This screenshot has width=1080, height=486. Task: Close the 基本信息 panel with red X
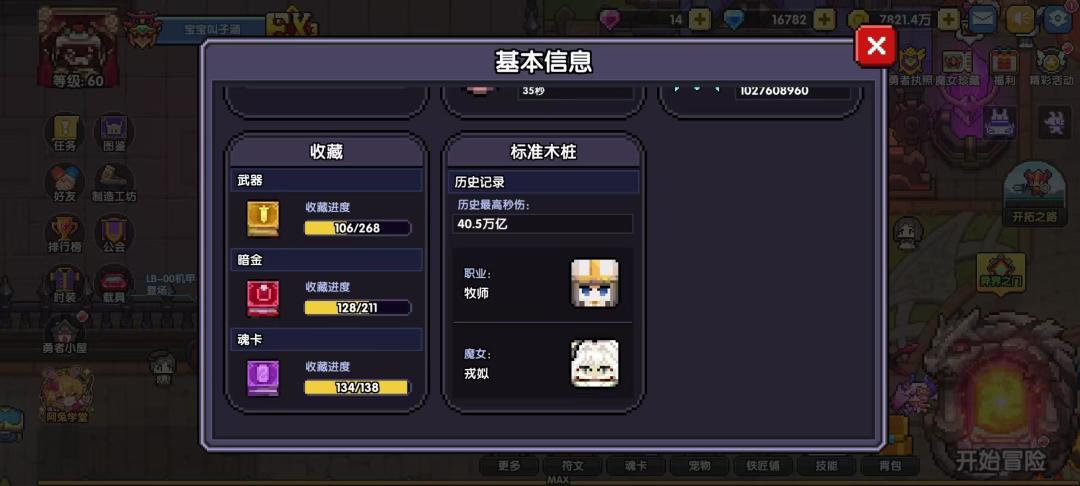[x=875, y=46]
